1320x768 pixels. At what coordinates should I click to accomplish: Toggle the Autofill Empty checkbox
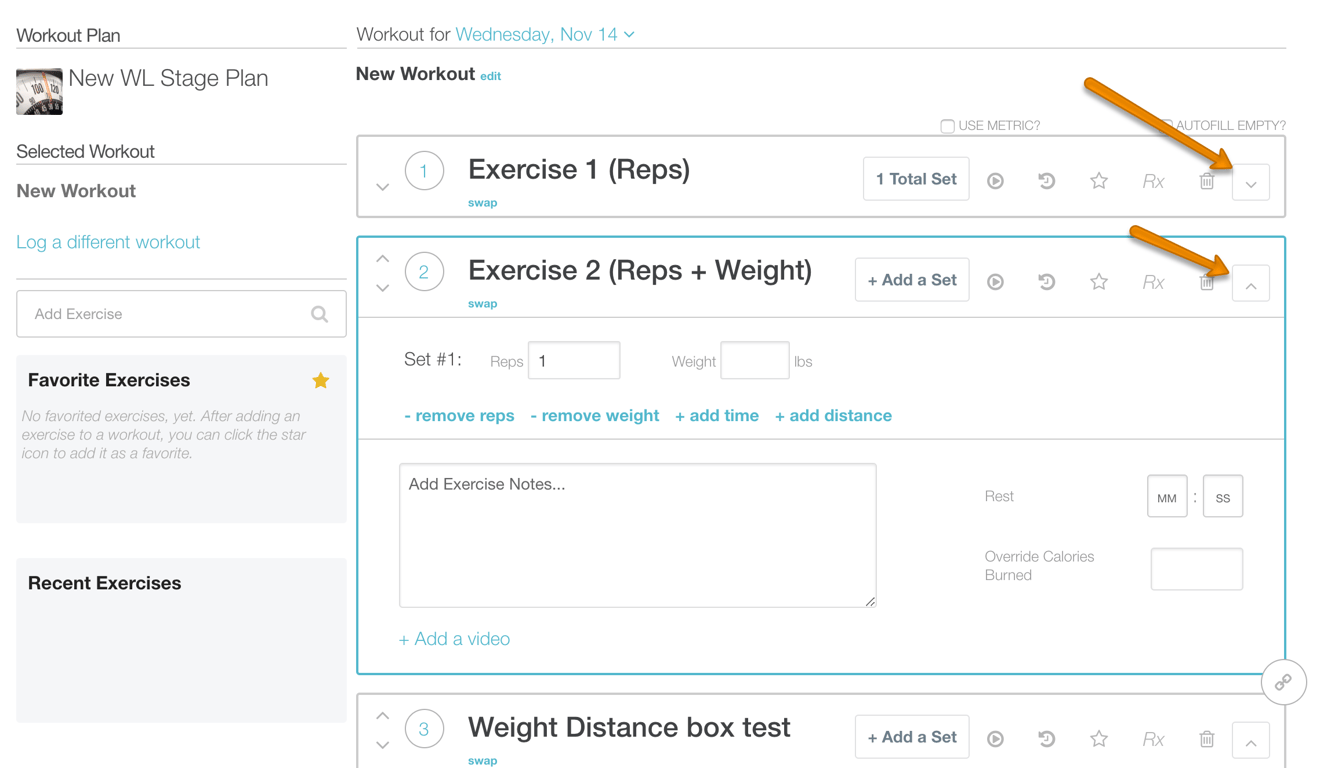[x=1167, y=125]
